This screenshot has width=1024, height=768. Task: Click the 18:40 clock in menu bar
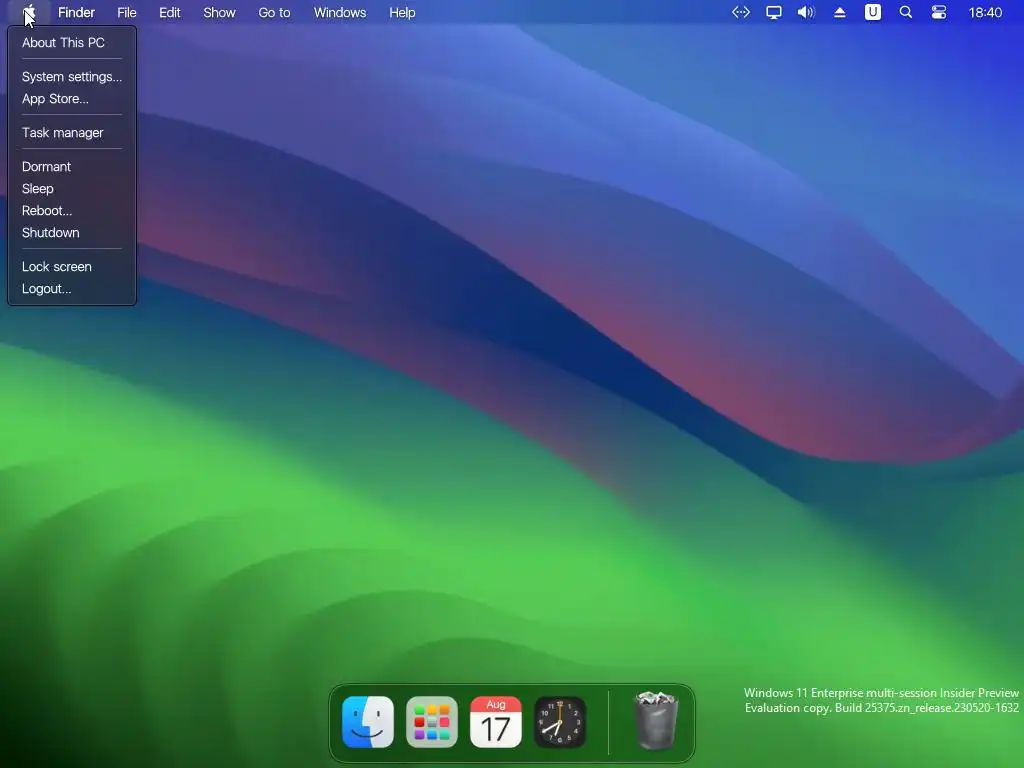point(985,12)
